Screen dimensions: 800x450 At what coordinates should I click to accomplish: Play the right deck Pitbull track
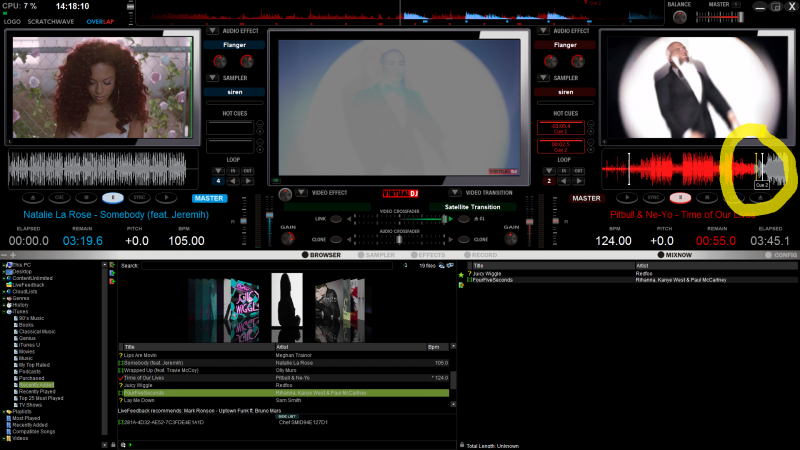click(627, 197)
